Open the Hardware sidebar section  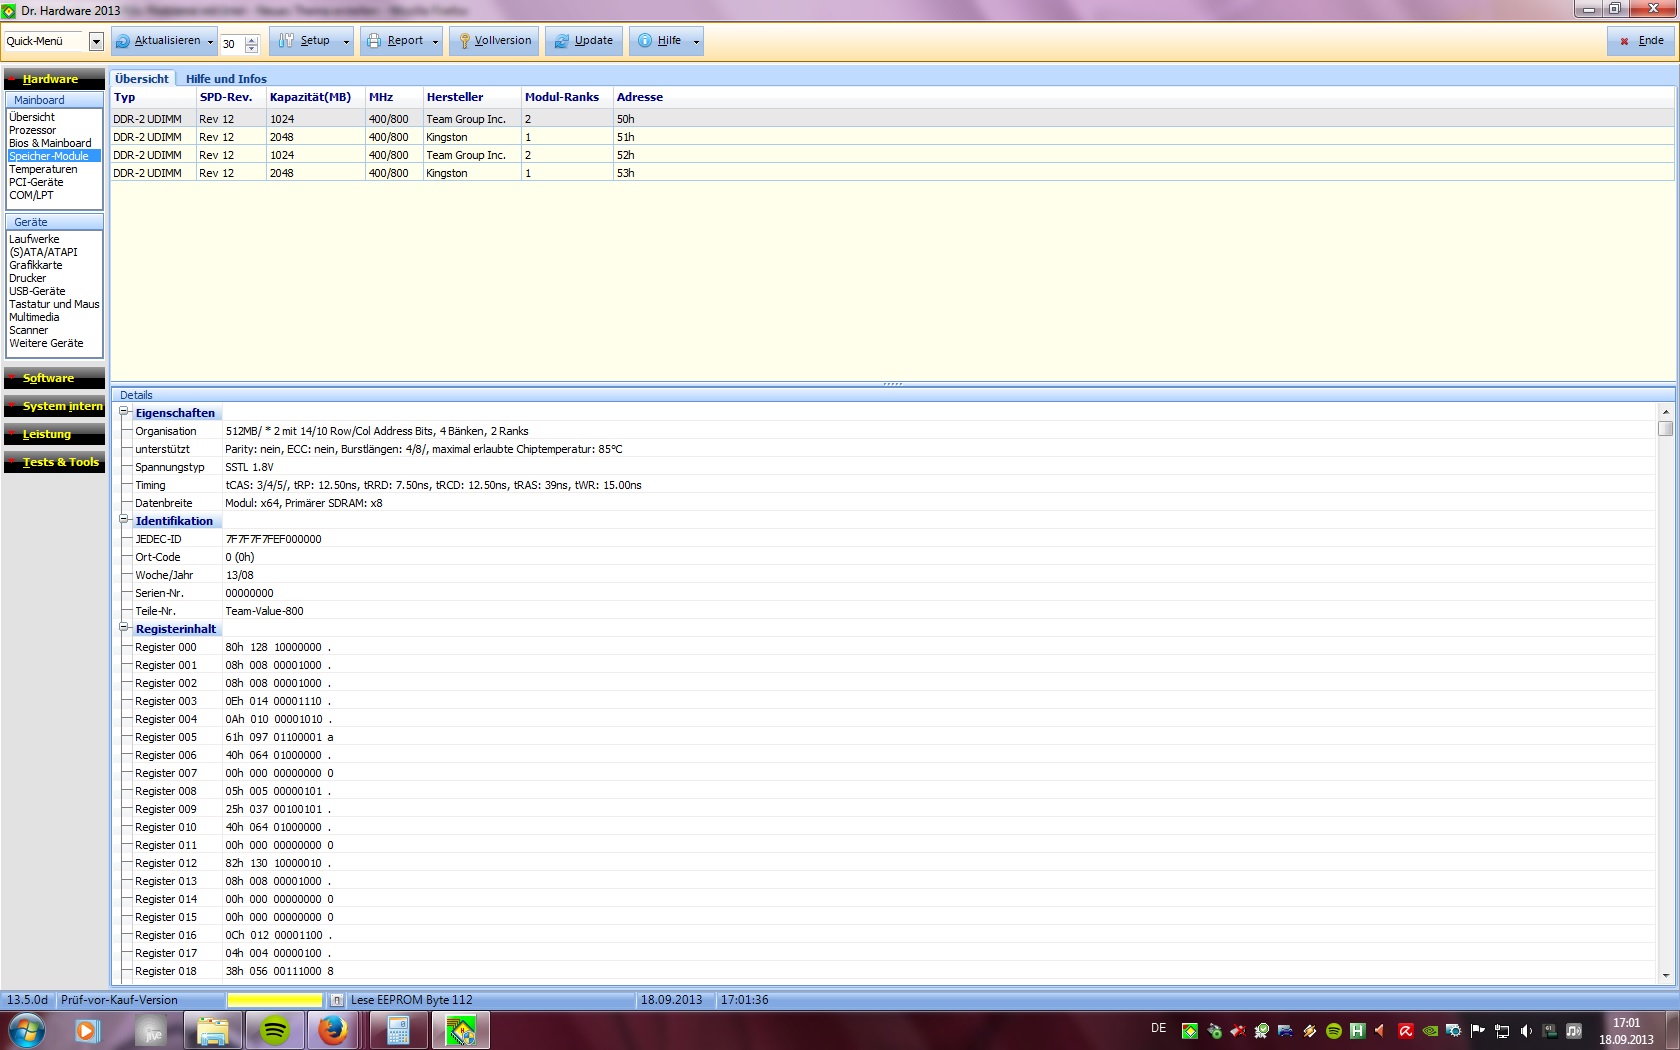pos(54,79)
